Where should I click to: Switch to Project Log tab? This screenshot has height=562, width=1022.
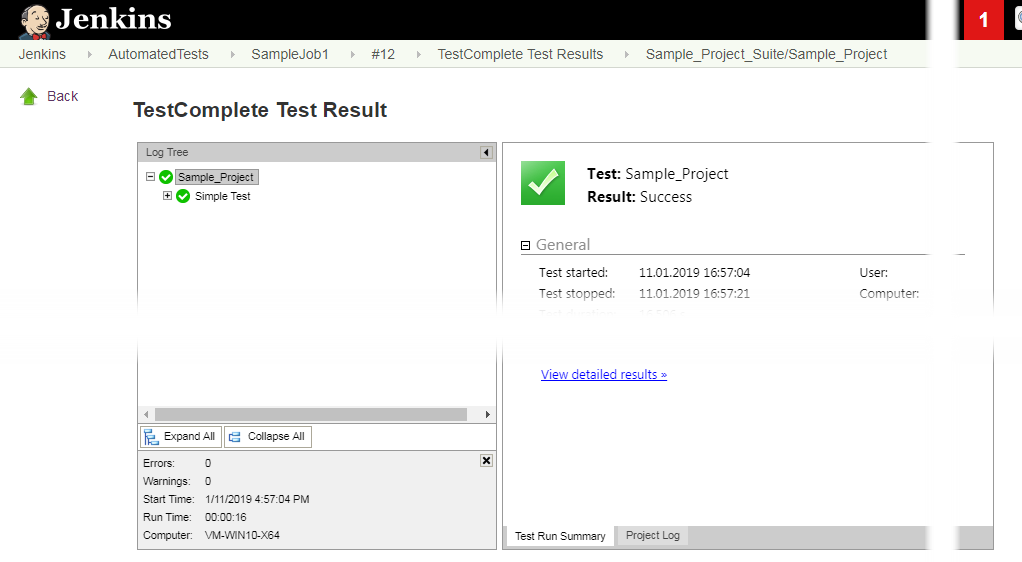[x=652, y=535]
